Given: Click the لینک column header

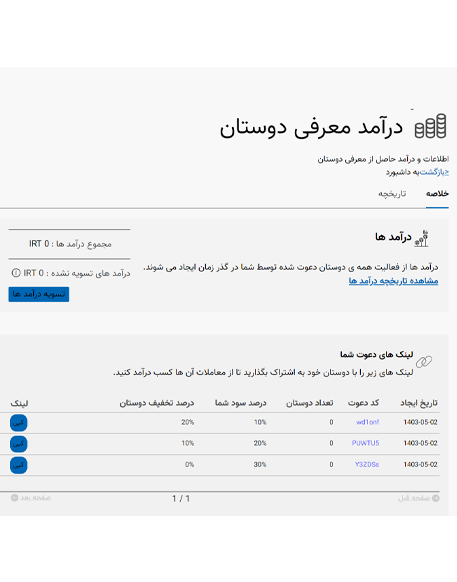Looking at the screenshot, I should click(x=19, y=403).
